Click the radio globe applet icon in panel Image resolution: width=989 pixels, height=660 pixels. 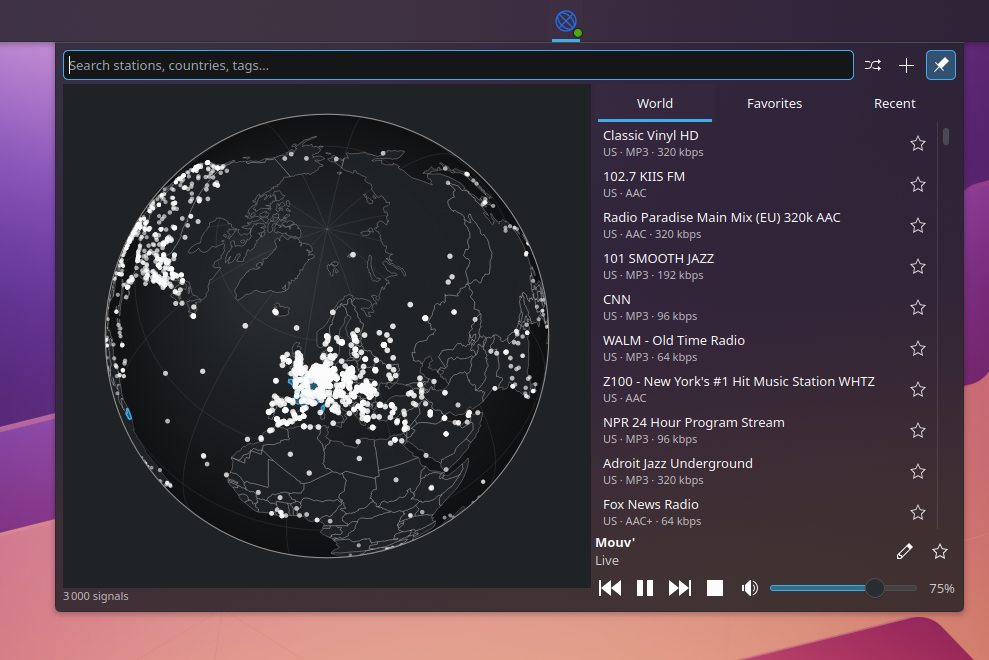(x=566, y=21)
